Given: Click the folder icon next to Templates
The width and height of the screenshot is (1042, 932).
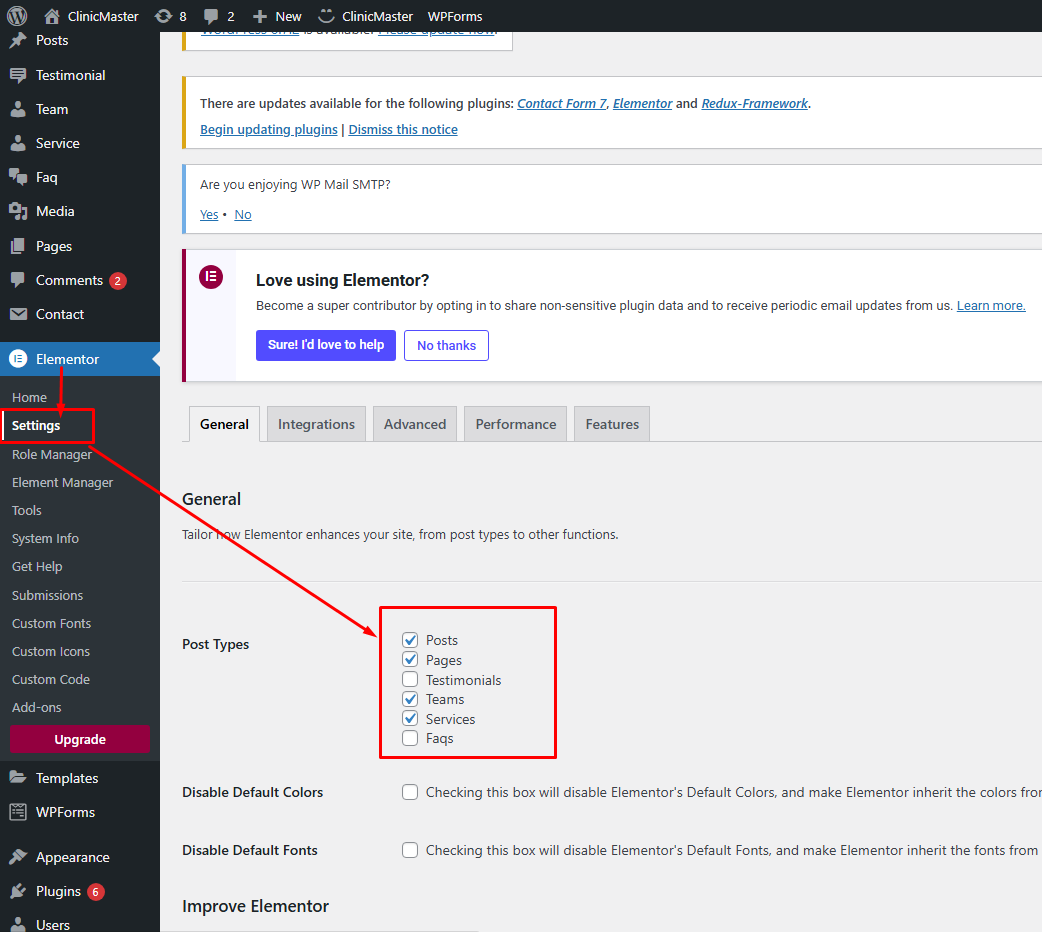Looking at the screenshot, I should [x=18, y=778].
